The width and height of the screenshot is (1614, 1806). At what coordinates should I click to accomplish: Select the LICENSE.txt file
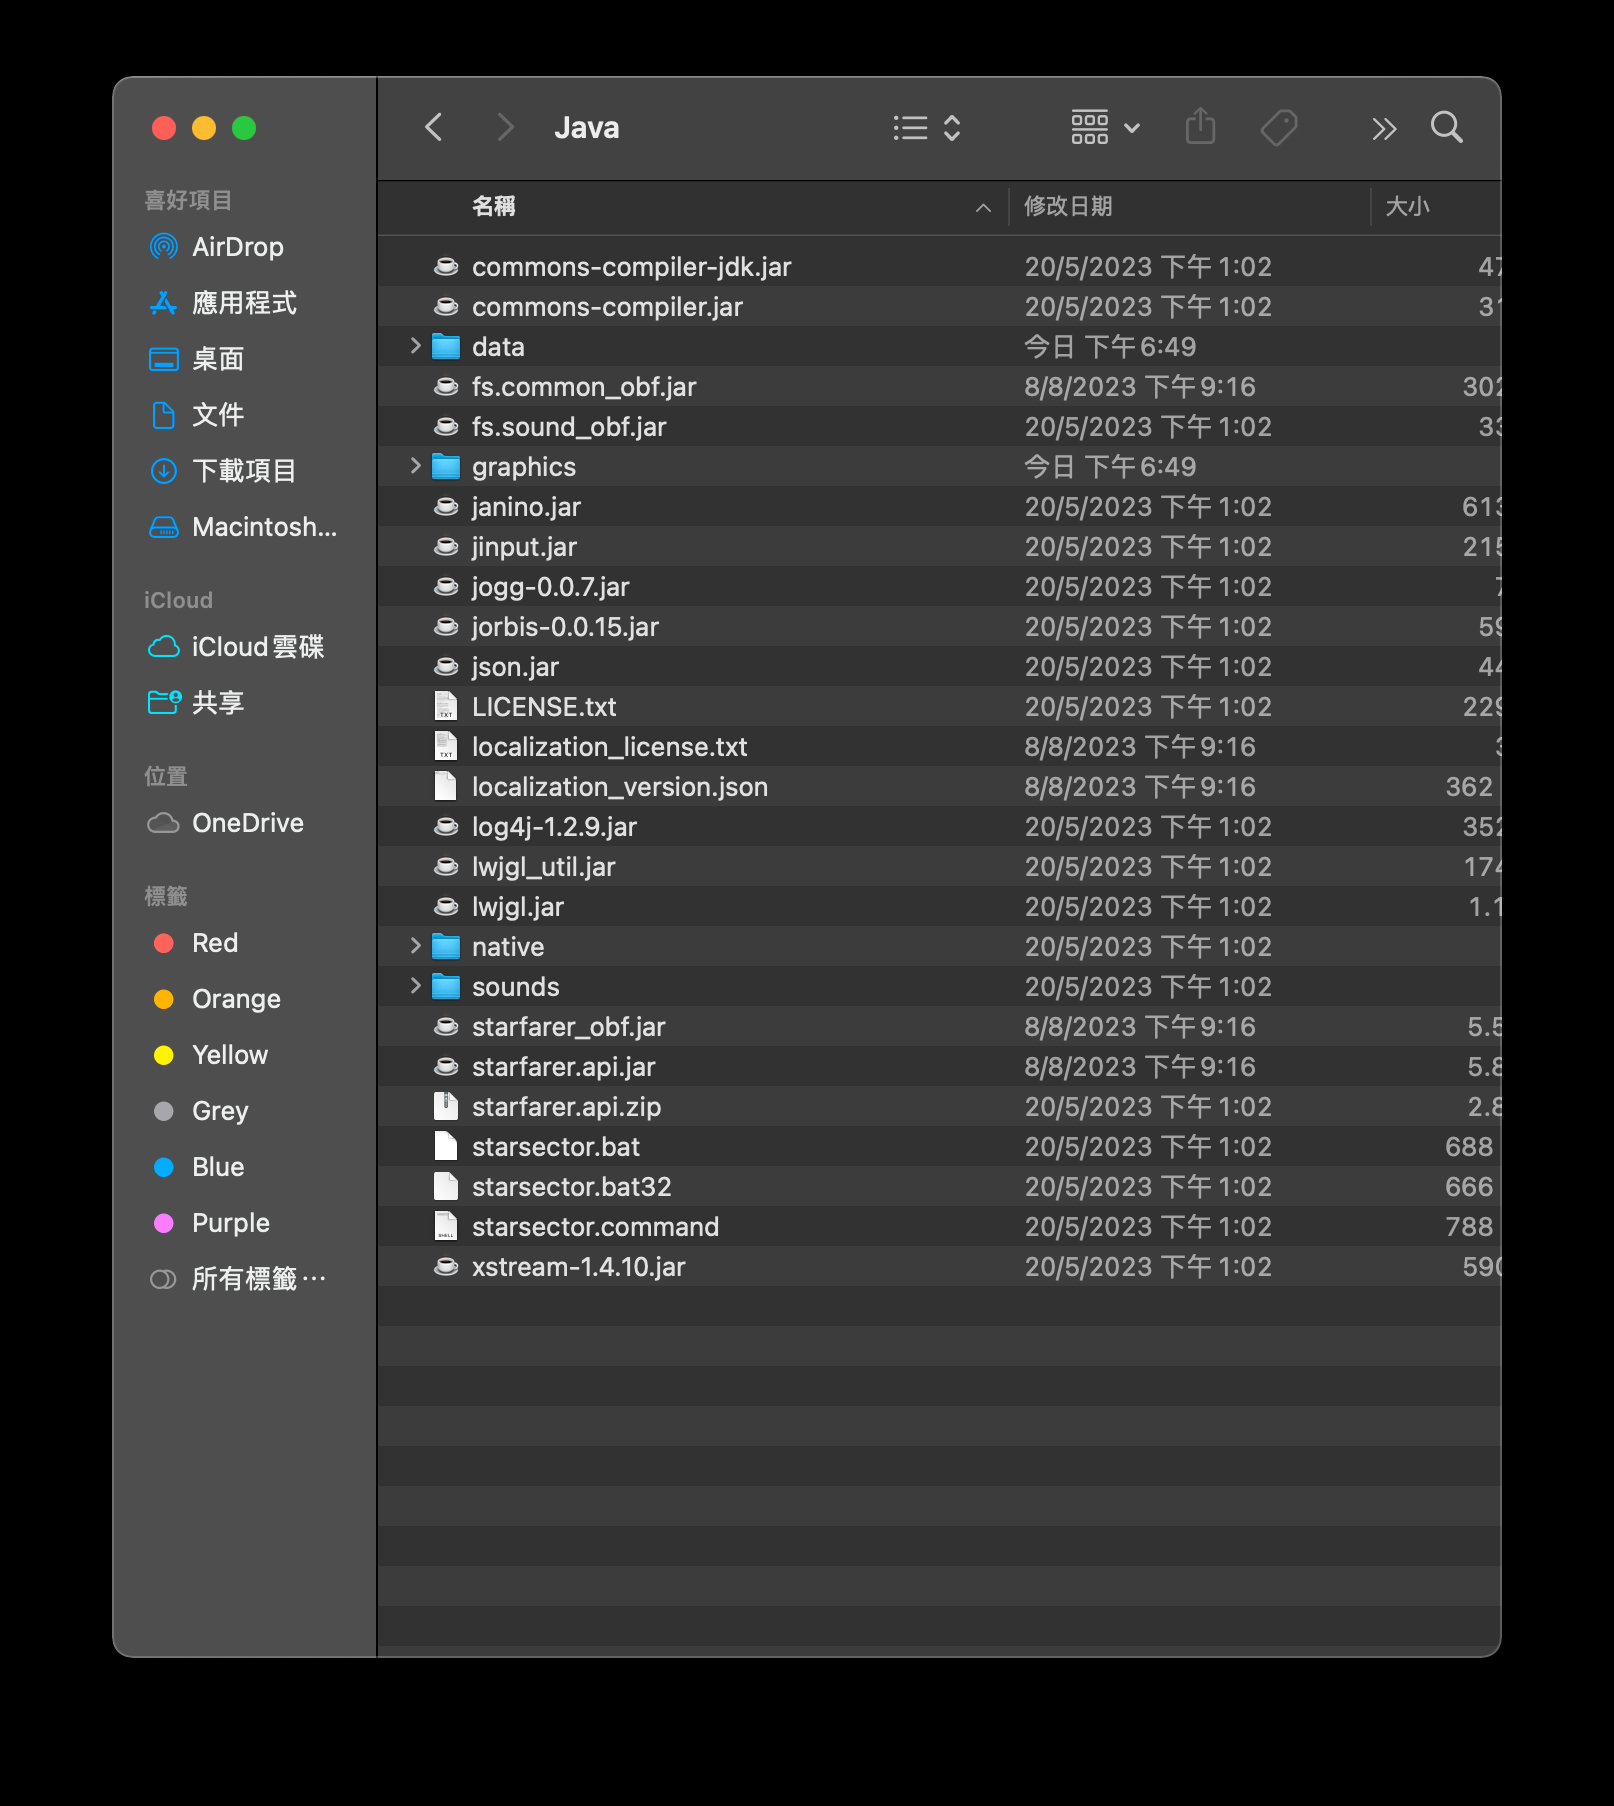544,707
